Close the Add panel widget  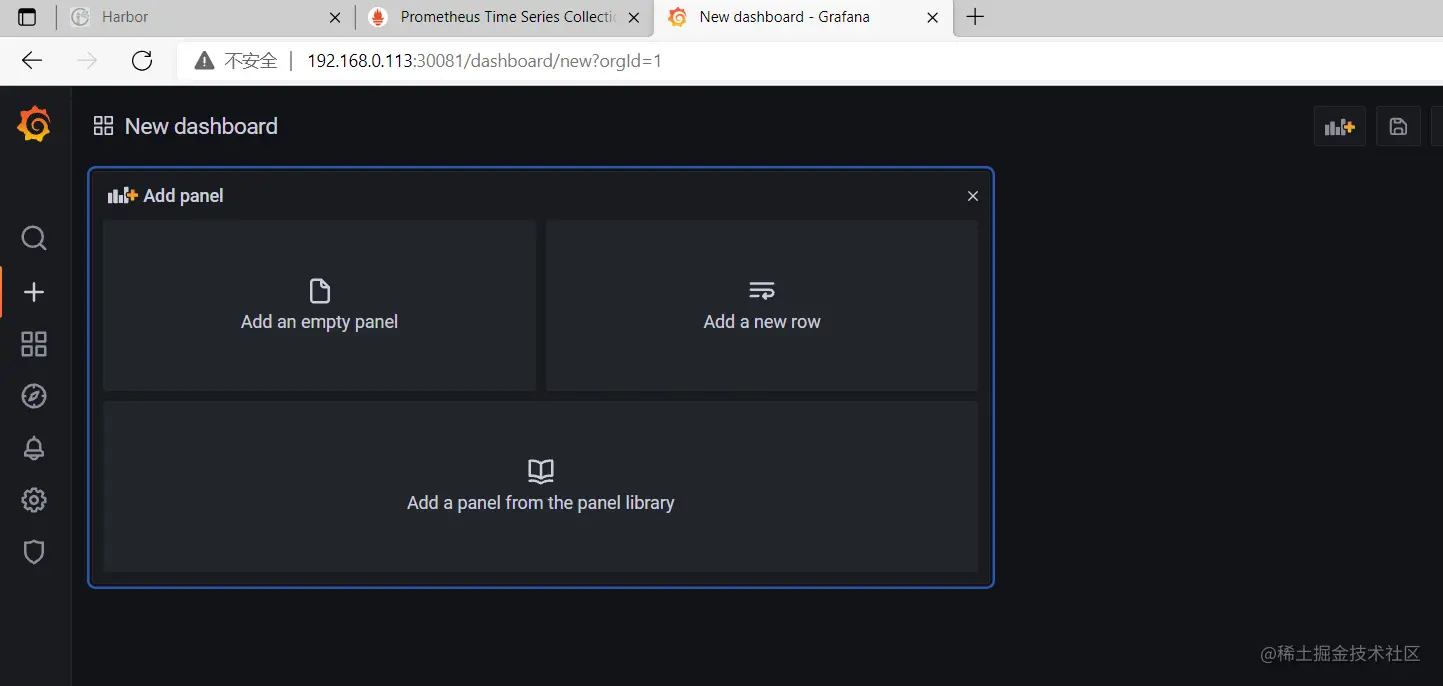tap(972, 196)
